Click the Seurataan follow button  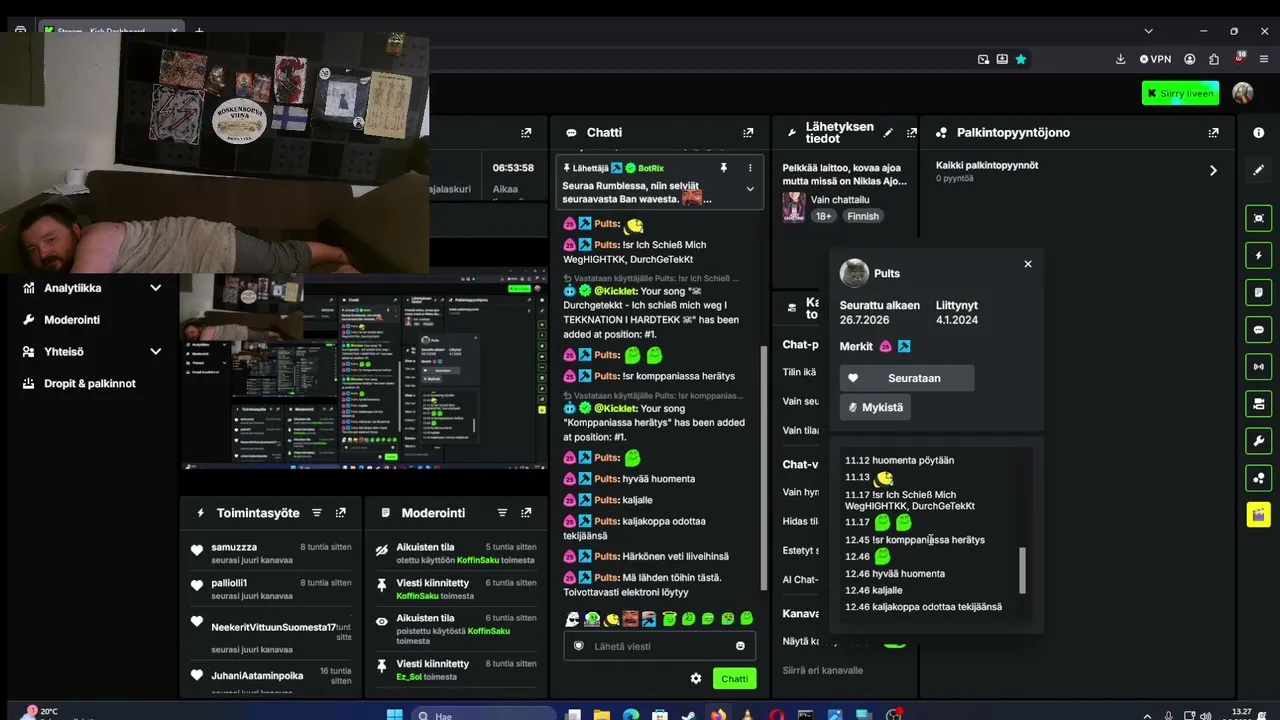pyautogui.click(x=906, y=378)
